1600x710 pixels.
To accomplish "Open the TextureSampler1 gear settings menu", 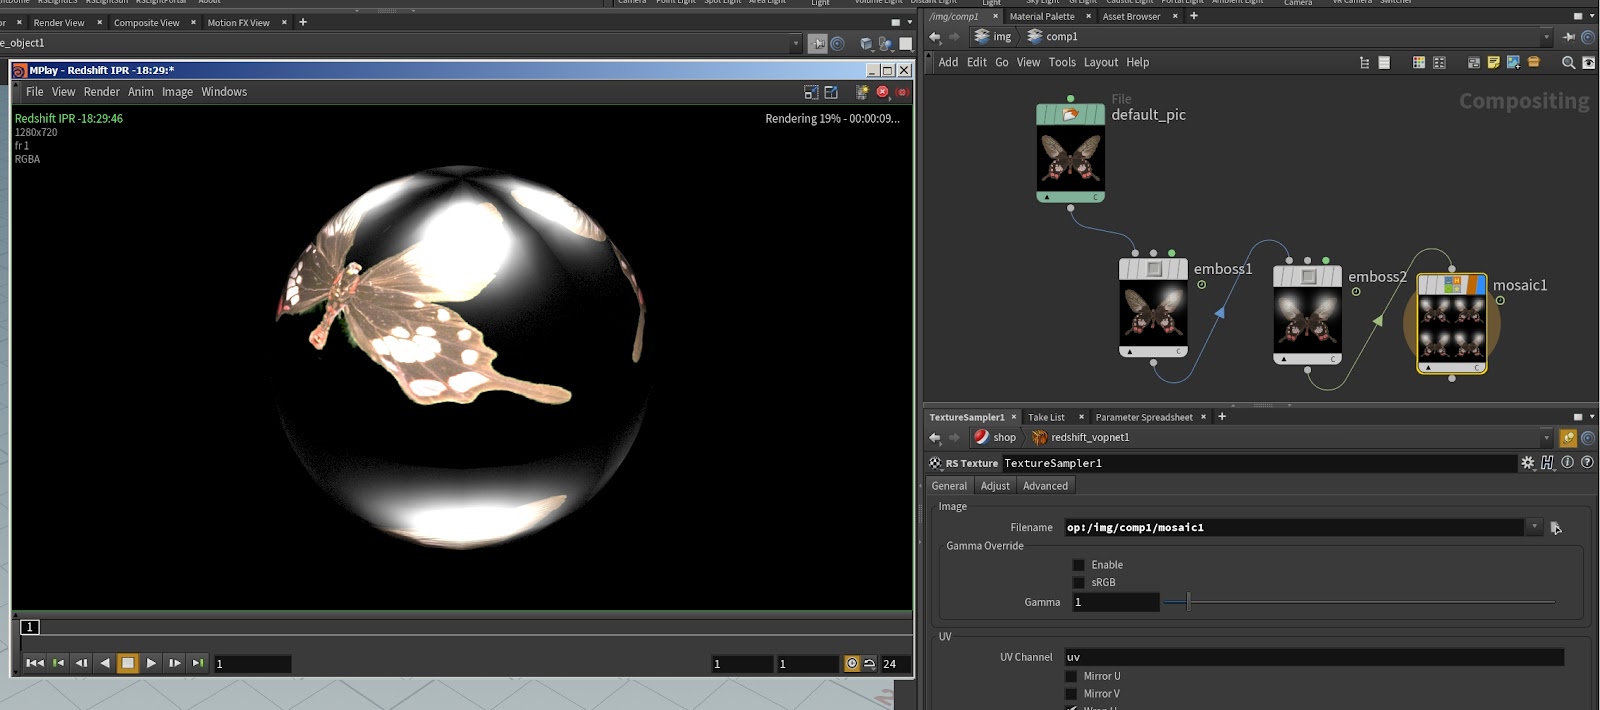I will 1527,463.
